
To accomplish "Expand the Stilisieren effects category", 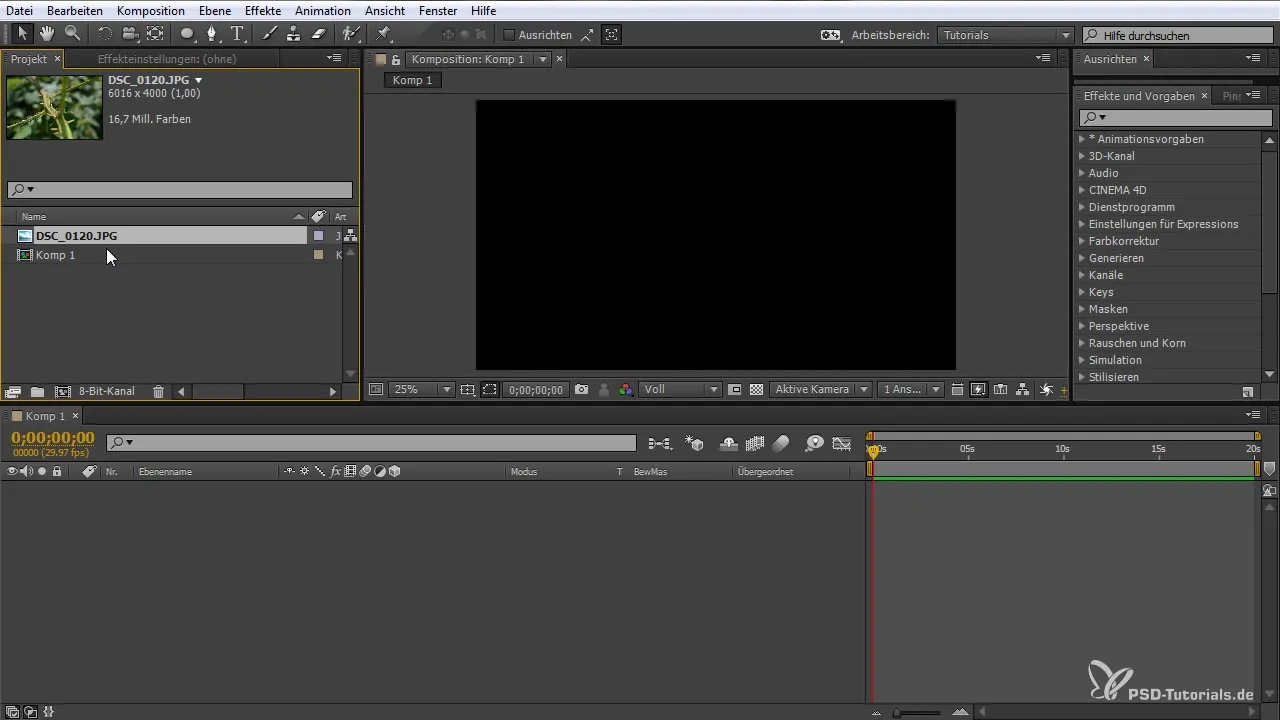I will tap(1082, 377).
